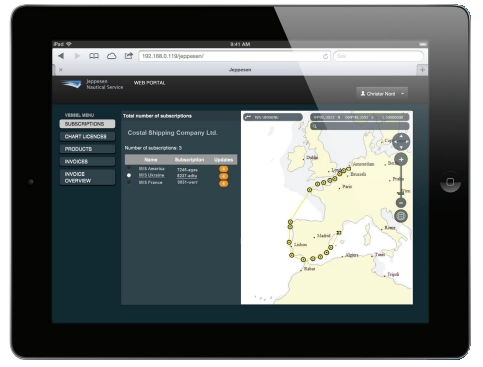Viewport: 483px width, 367px height.
Task: Click the WEB PORTAL header label
Action: point(149,83)
